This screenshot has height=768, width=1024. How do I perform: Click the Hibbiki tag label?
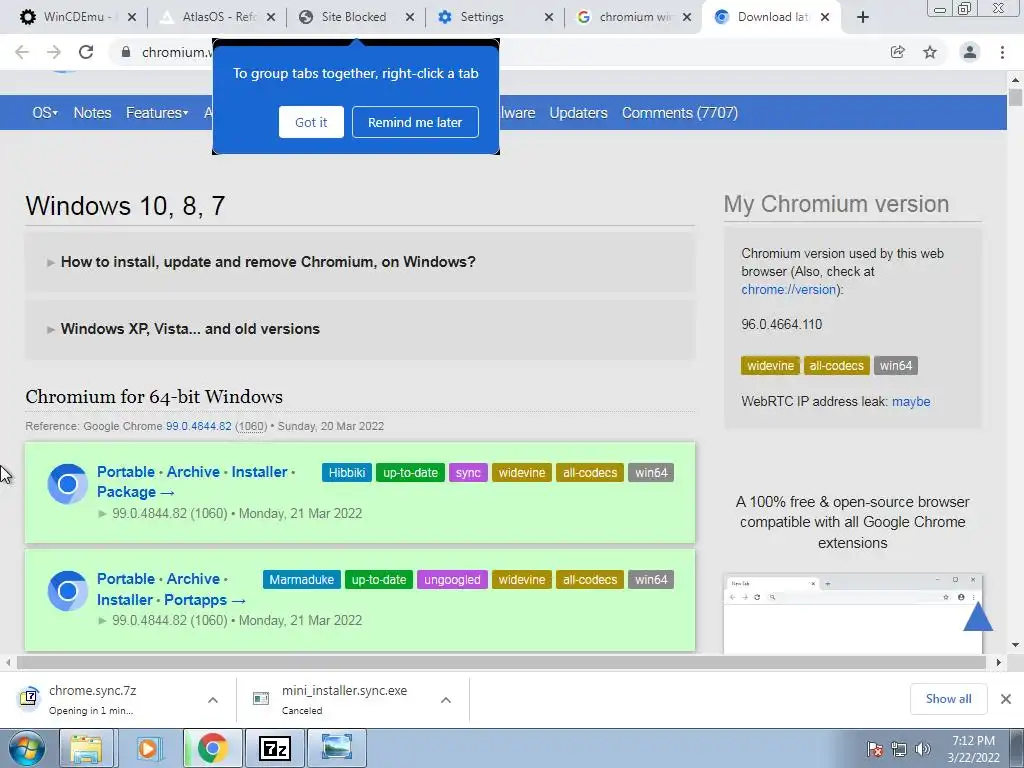(x=347, y=473)
